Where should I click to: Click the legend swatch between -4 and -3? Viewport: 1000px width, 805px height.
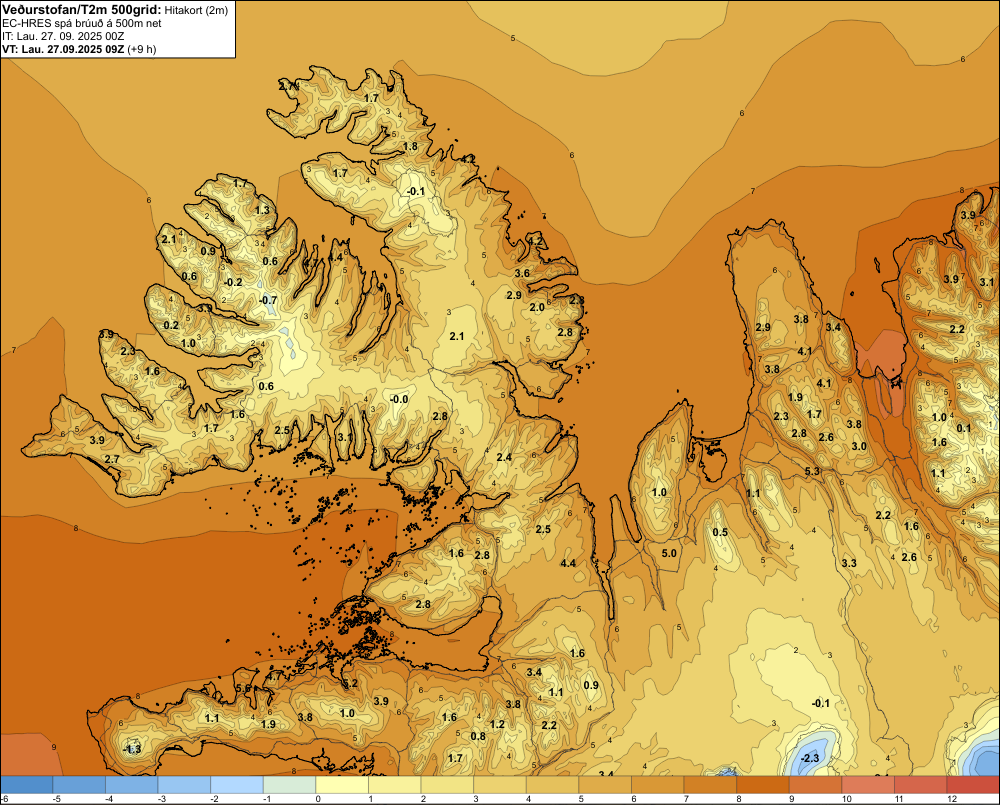click(x=131, y=785)
